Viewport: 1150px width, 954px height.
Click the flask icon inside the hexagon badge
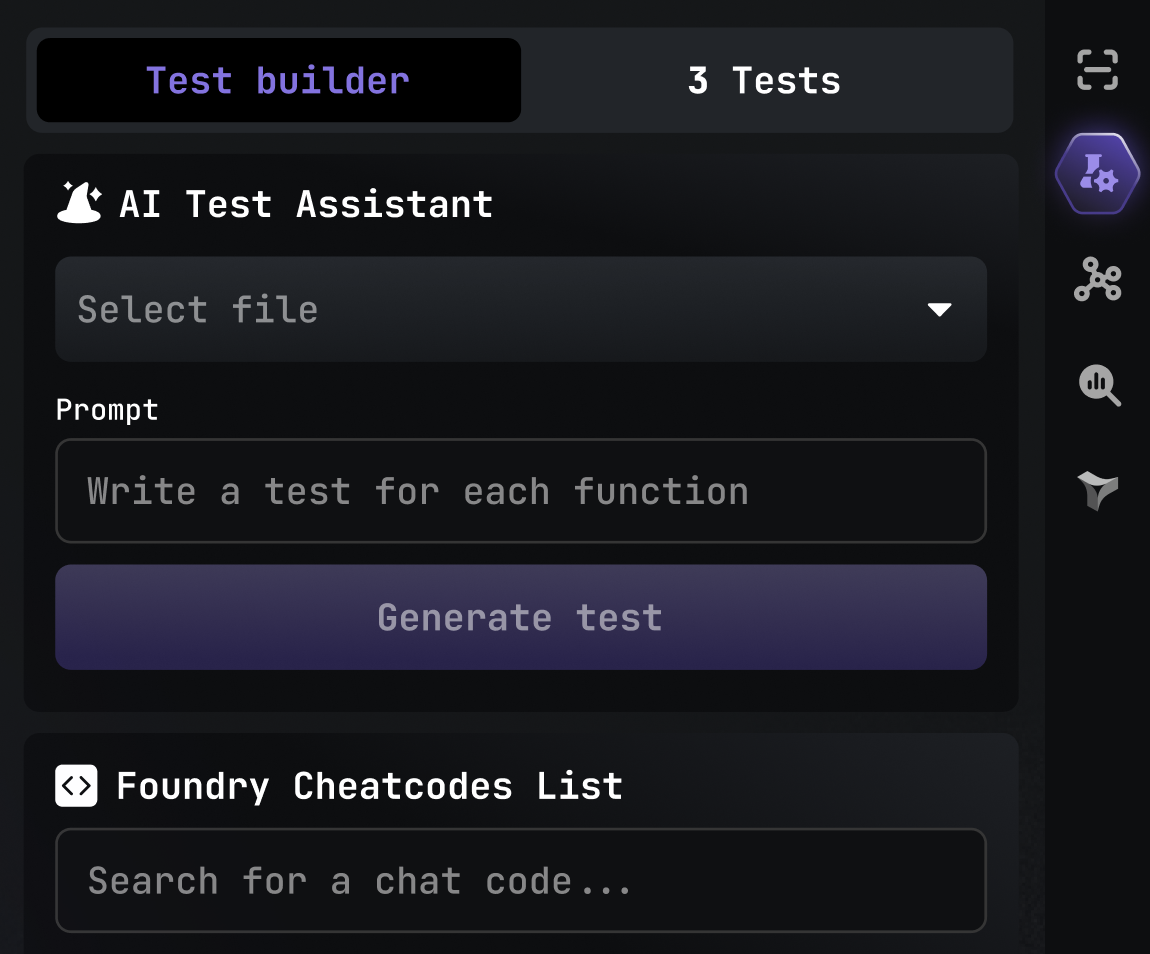click(1097, 172)
